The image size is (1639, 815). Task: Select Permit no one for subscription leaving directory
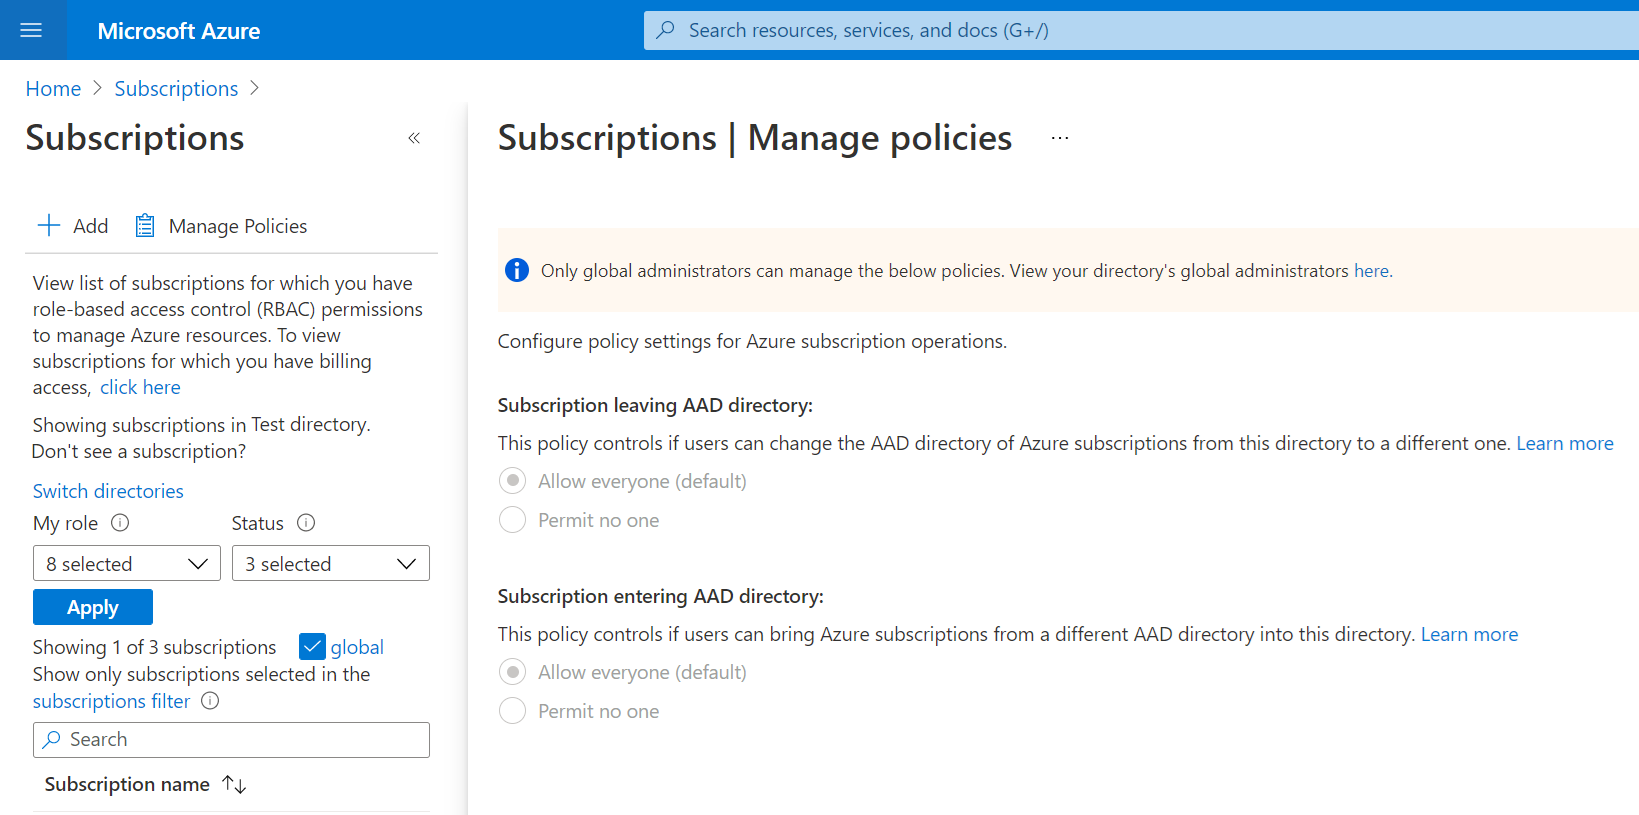click(512, 520)
